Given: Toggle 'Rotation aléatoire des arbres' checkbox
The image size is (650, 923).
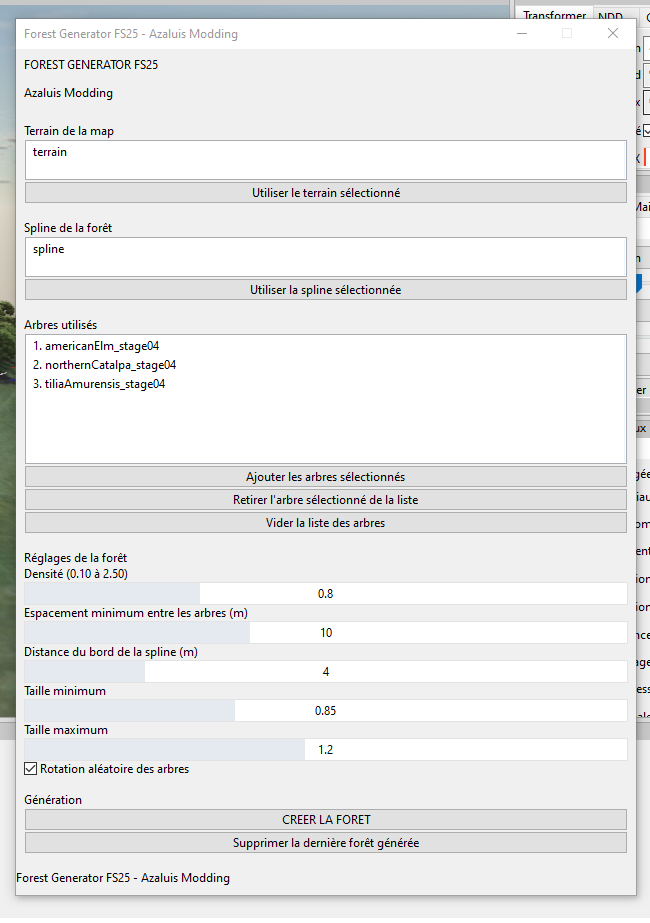Looking at the screenshot, I should click(x=31, y=769).
